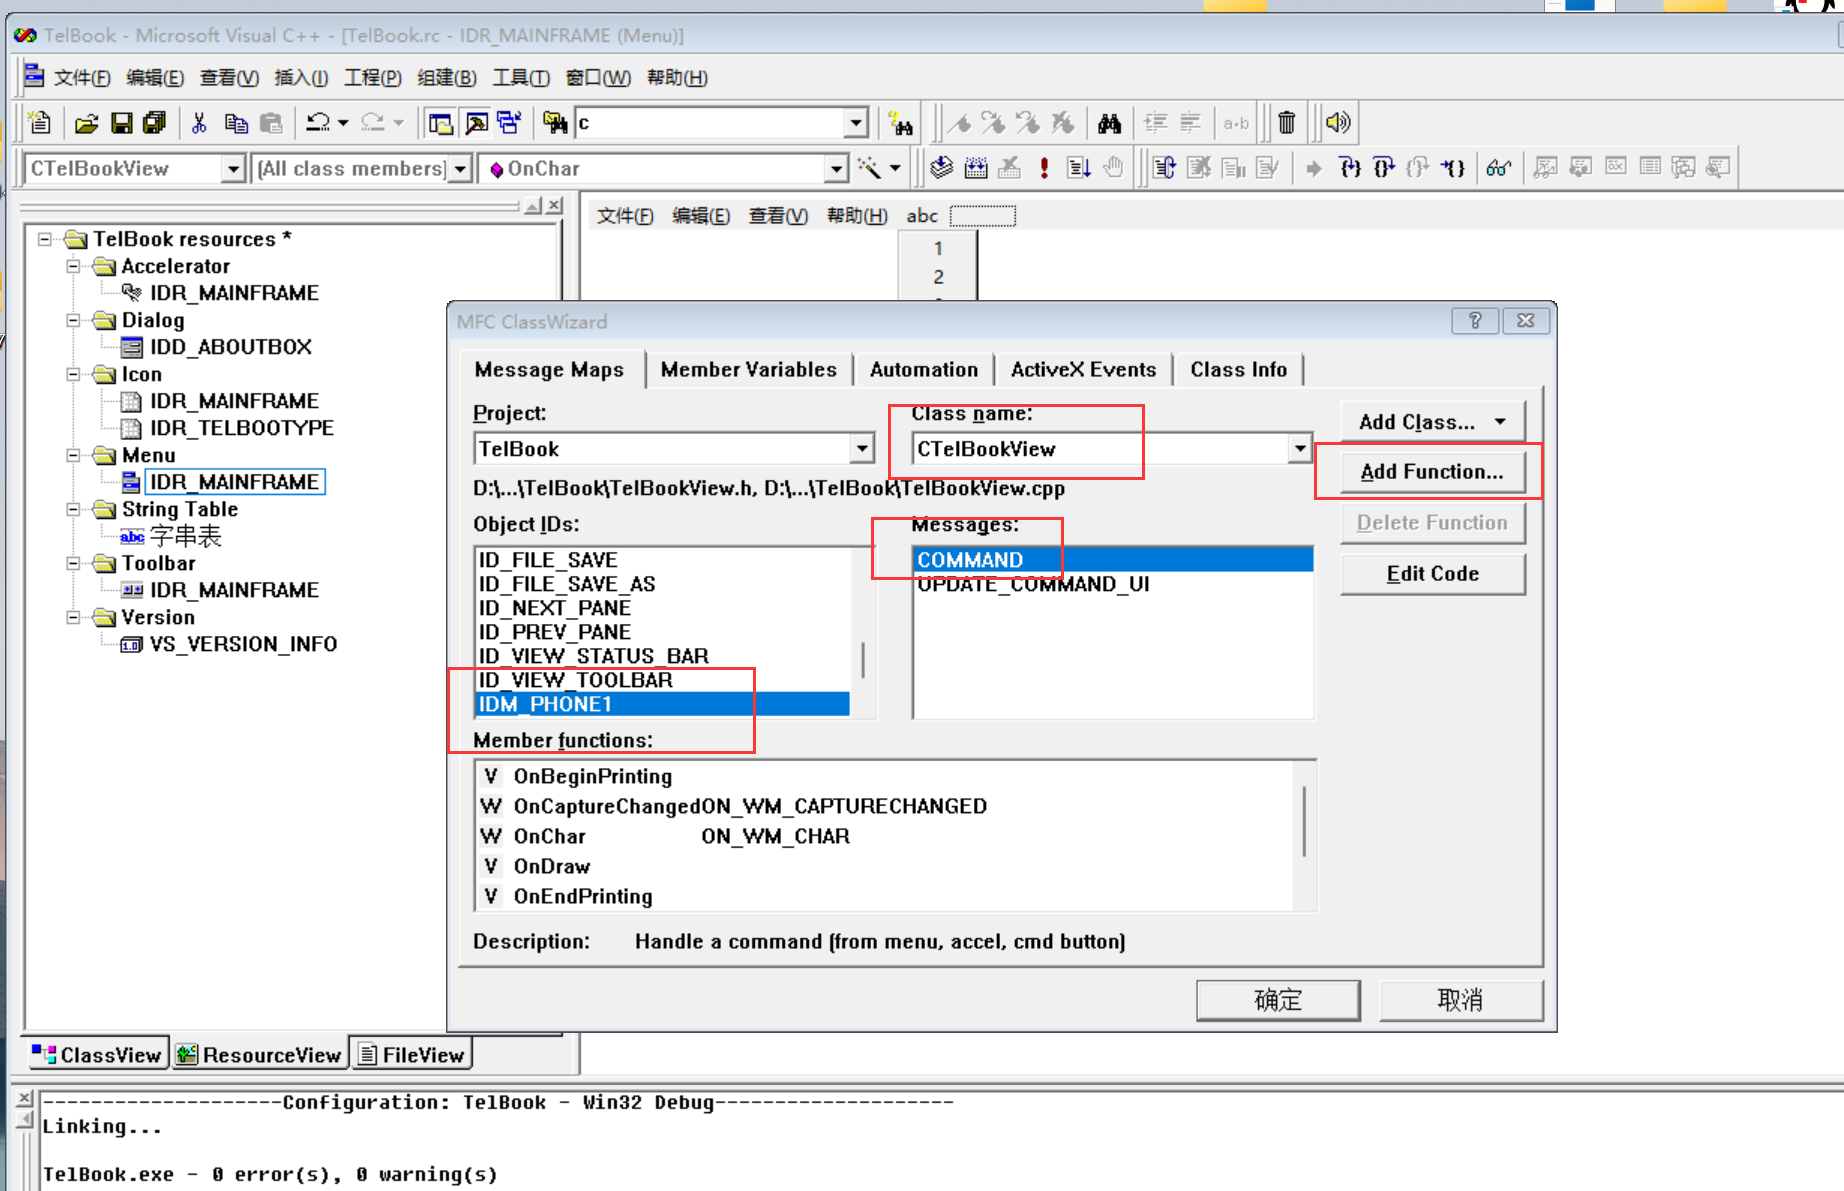Viewport: 1844px width, 1191px height.
Task: Click the 取消 Cancel button
Action: click(x=1460, y=1000)
